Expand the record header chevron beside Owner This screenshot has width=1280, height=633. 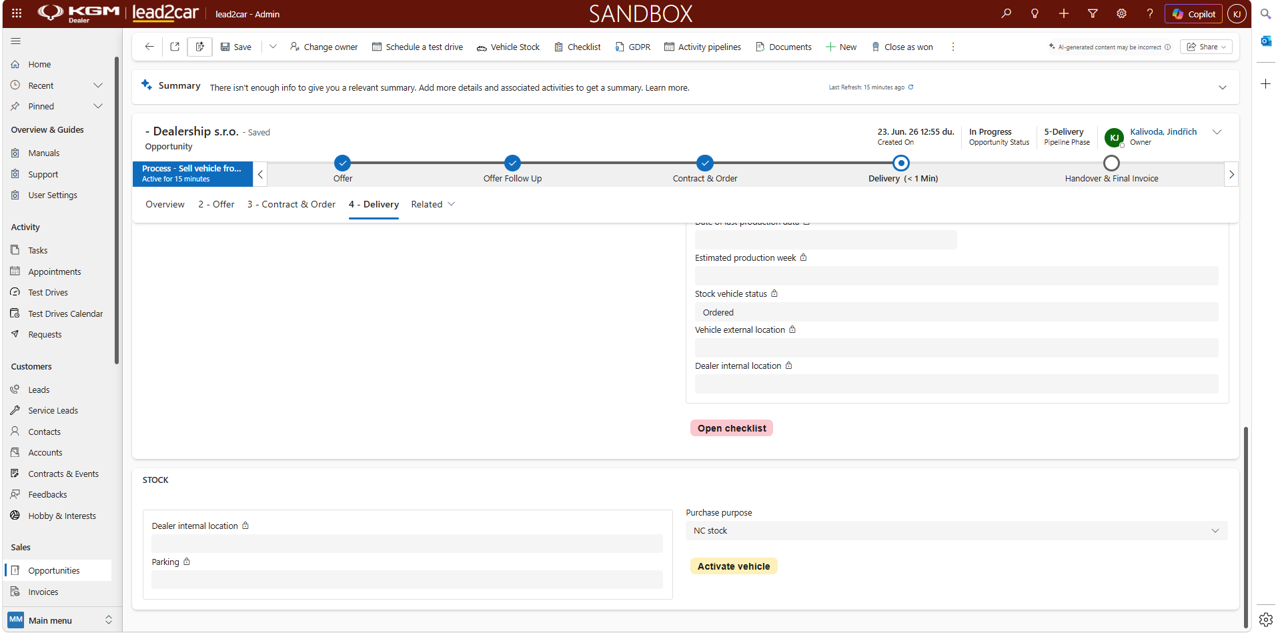click(1217, 132)
